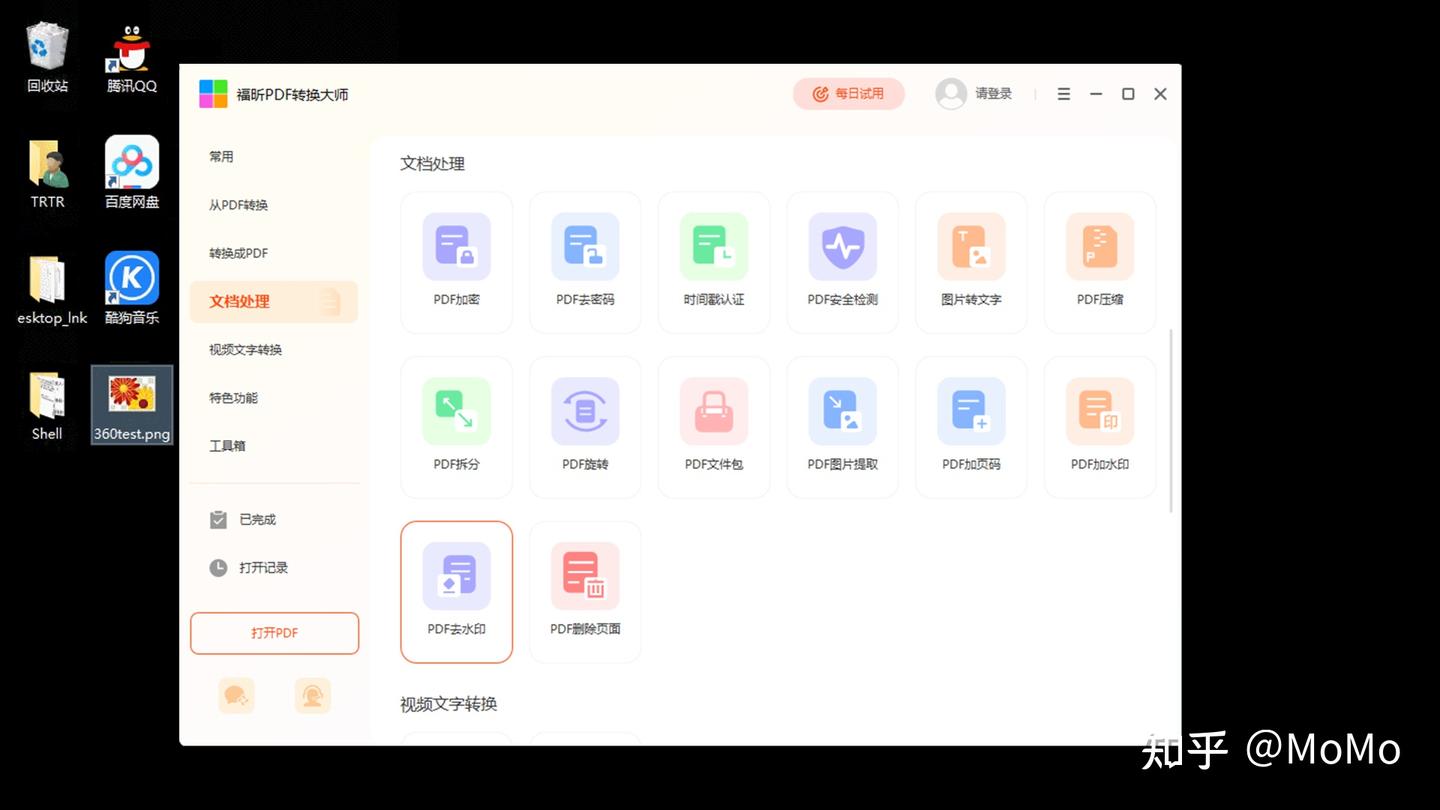Click the 打开PDF button
Screen dimensions: 1440x810
(274, 633)
